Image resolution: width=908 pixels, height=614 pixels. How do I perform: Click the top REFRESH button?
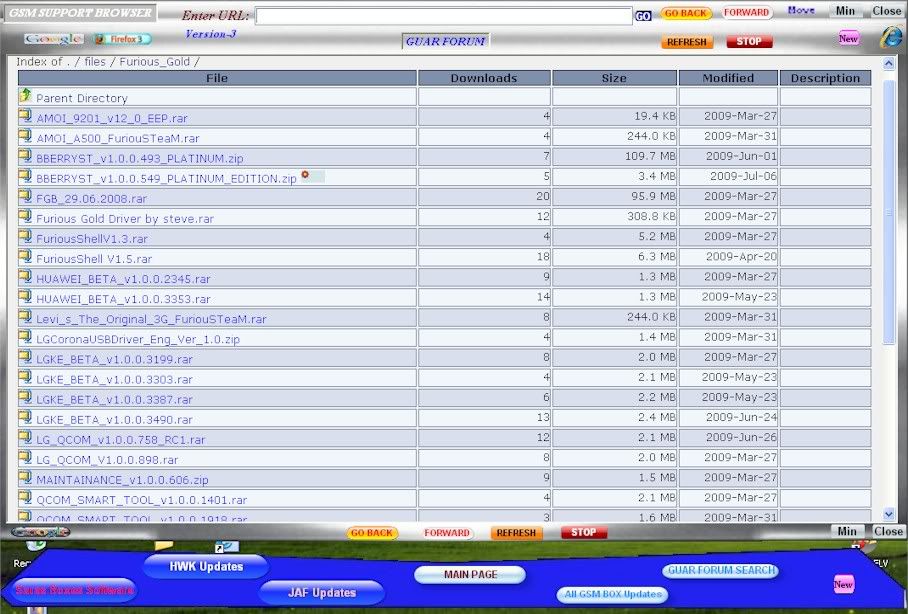[x=687, y=42]
